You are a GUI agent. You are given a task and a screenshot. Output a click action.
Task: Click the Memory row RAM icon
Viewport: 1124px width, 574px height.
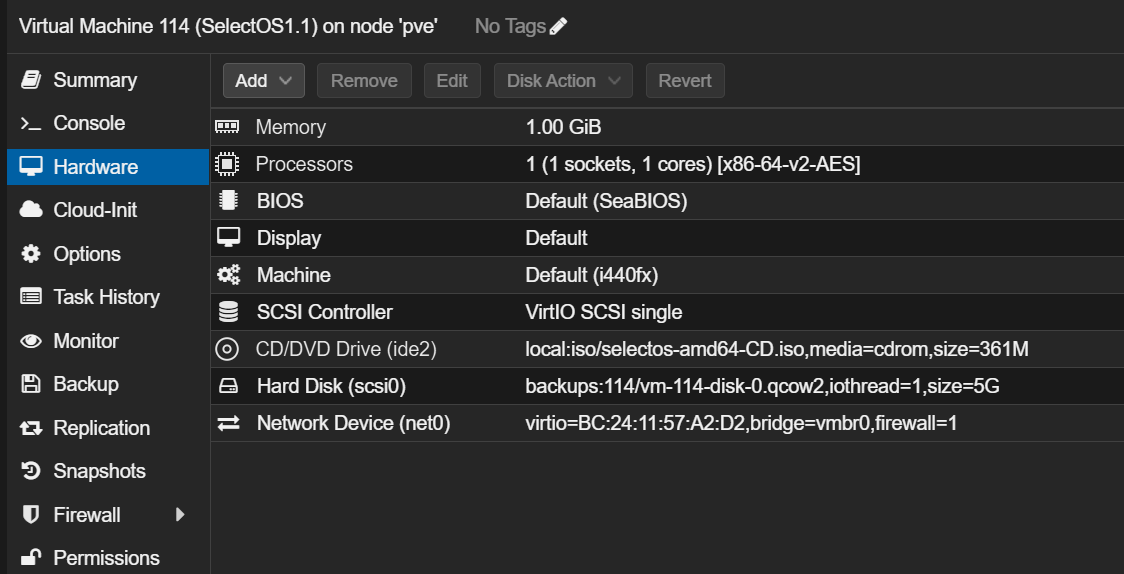[228, 127]
